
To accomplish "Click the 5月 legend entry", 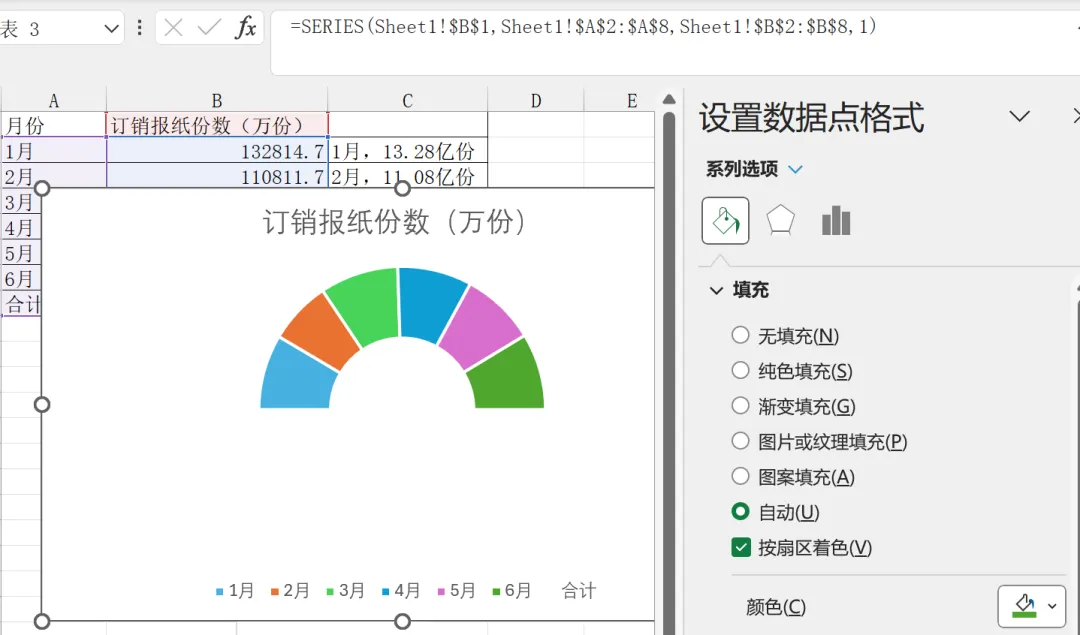I will (x=457, y=590).
